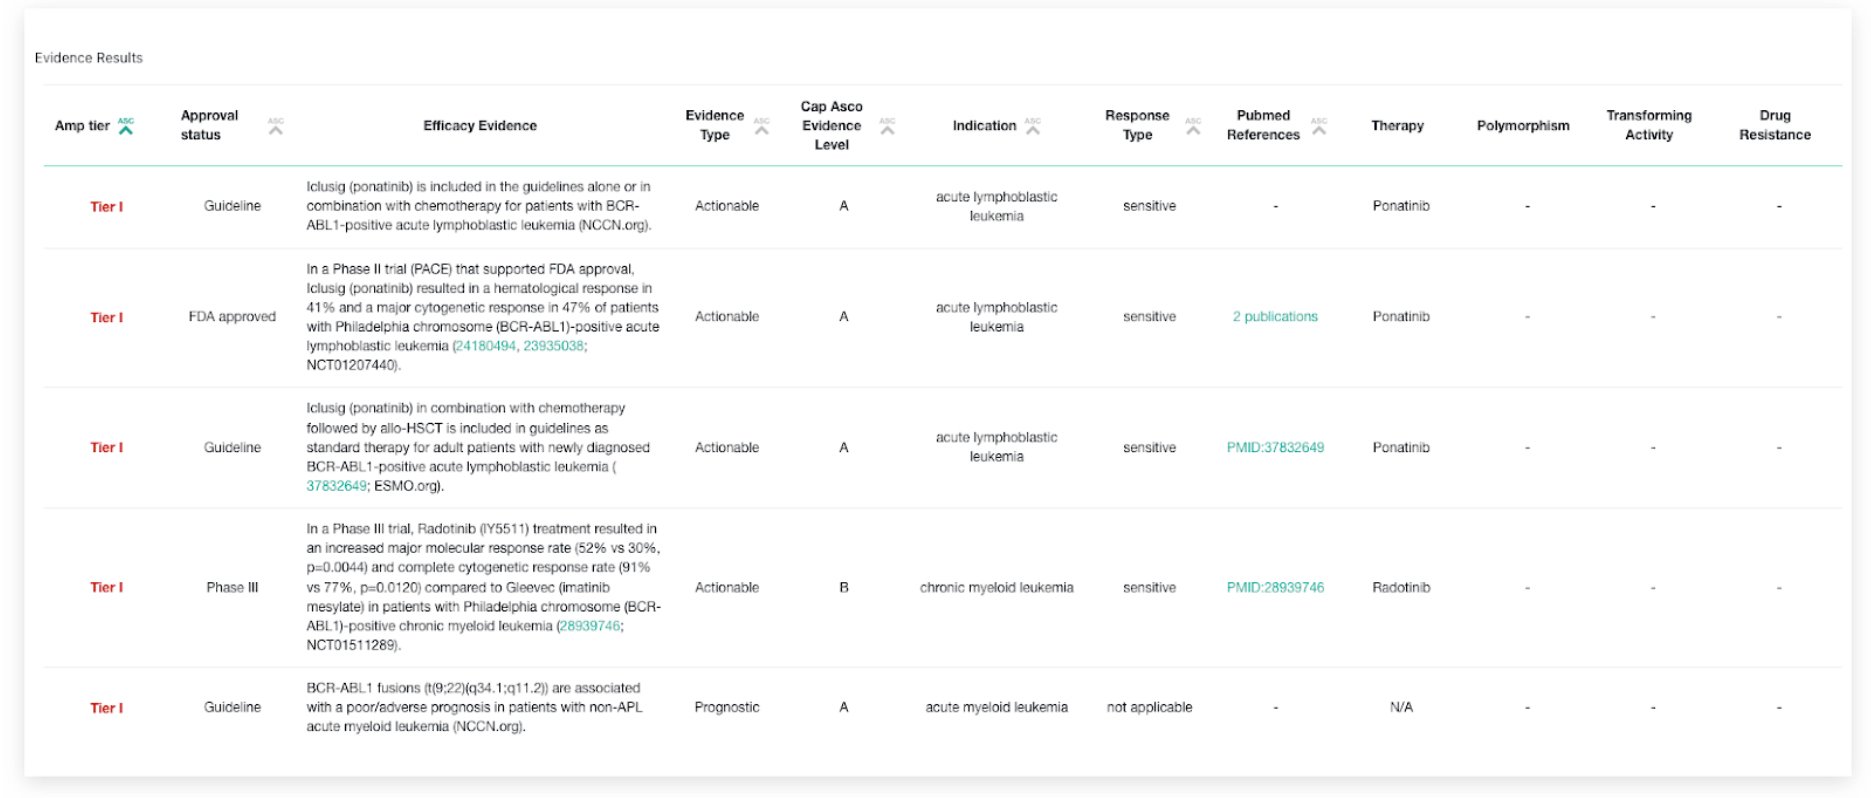The width and height of the screenshot is (1871, 798).
Task: Click the Therapy column header
Action: point(1397,126)
